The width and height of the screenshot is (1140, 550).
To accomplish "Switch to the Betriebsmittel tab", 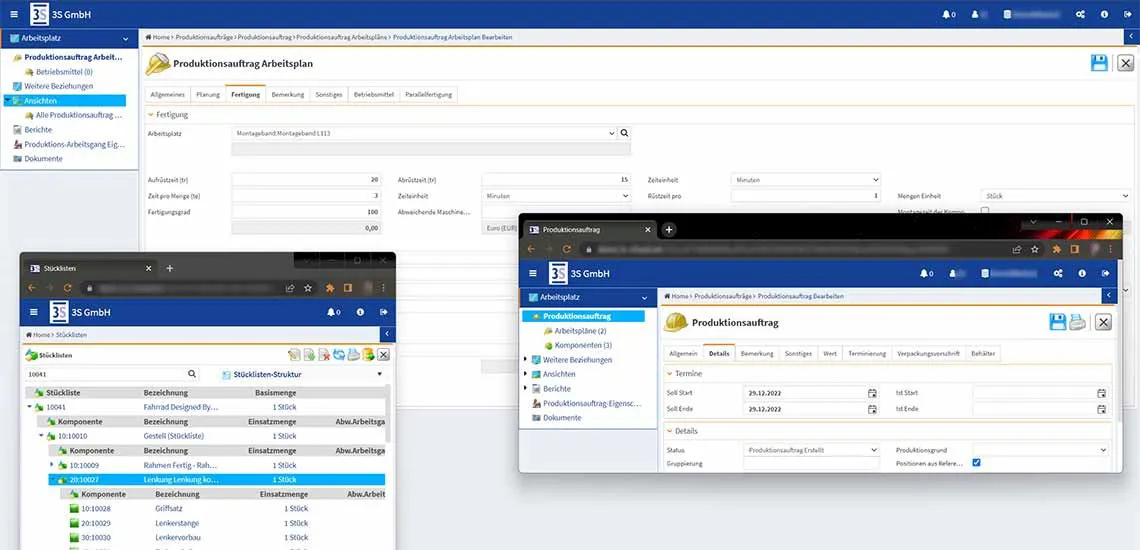I will pos(372,95).
